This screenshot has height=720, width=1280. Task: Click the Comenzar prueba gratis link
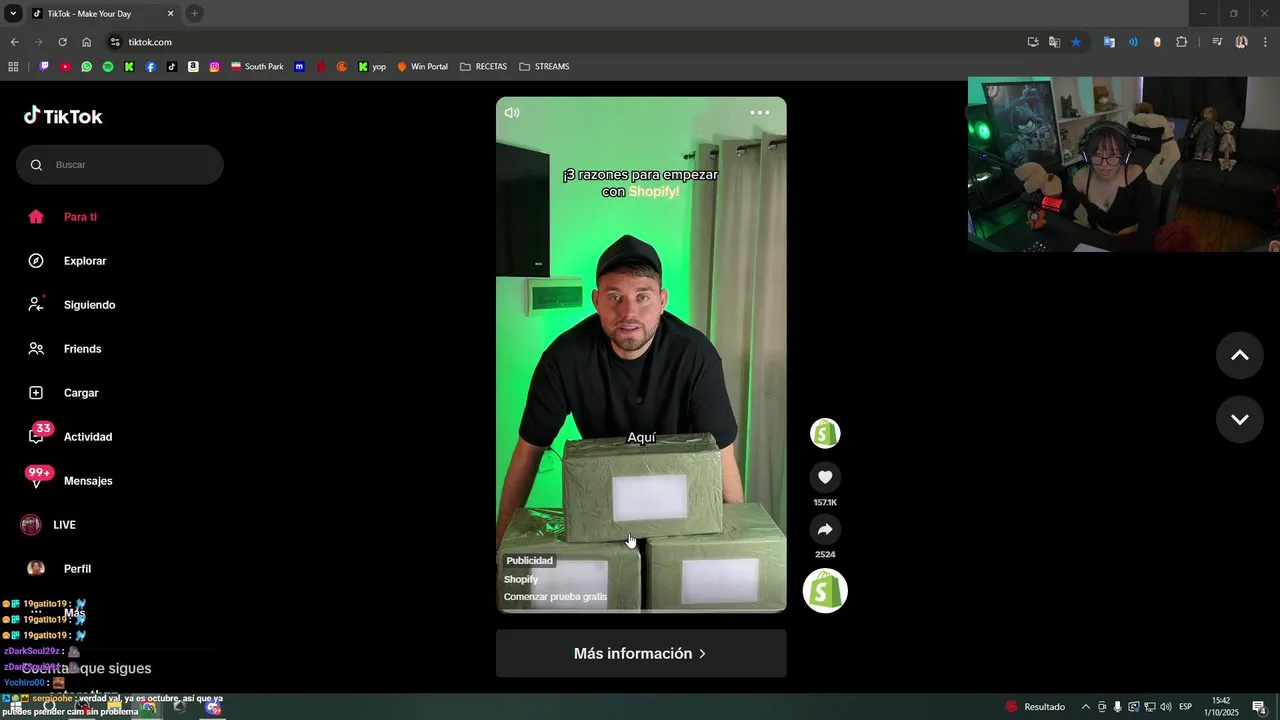(555, 597)
